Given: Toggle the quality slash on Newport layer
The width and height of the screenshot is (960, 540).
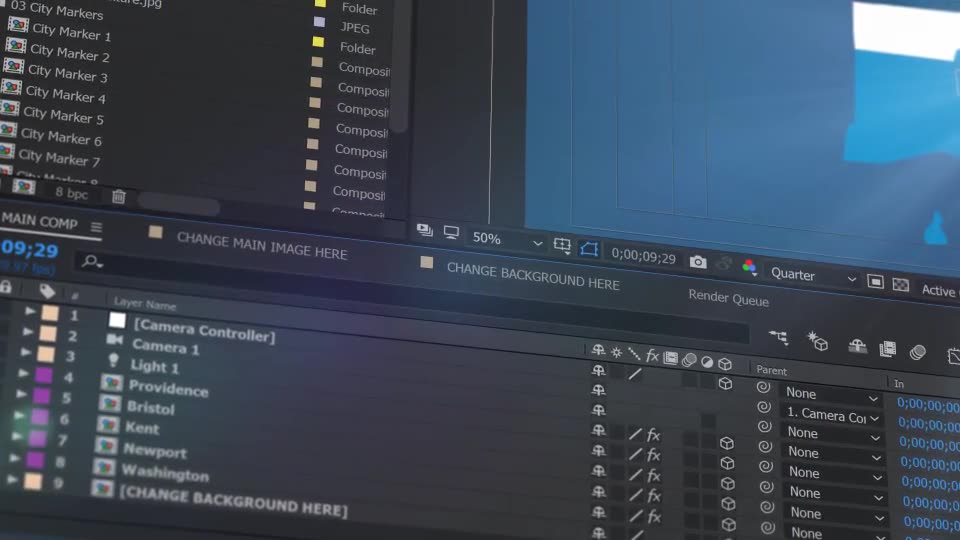Looking at the screenshot, I should click(636, 493).
